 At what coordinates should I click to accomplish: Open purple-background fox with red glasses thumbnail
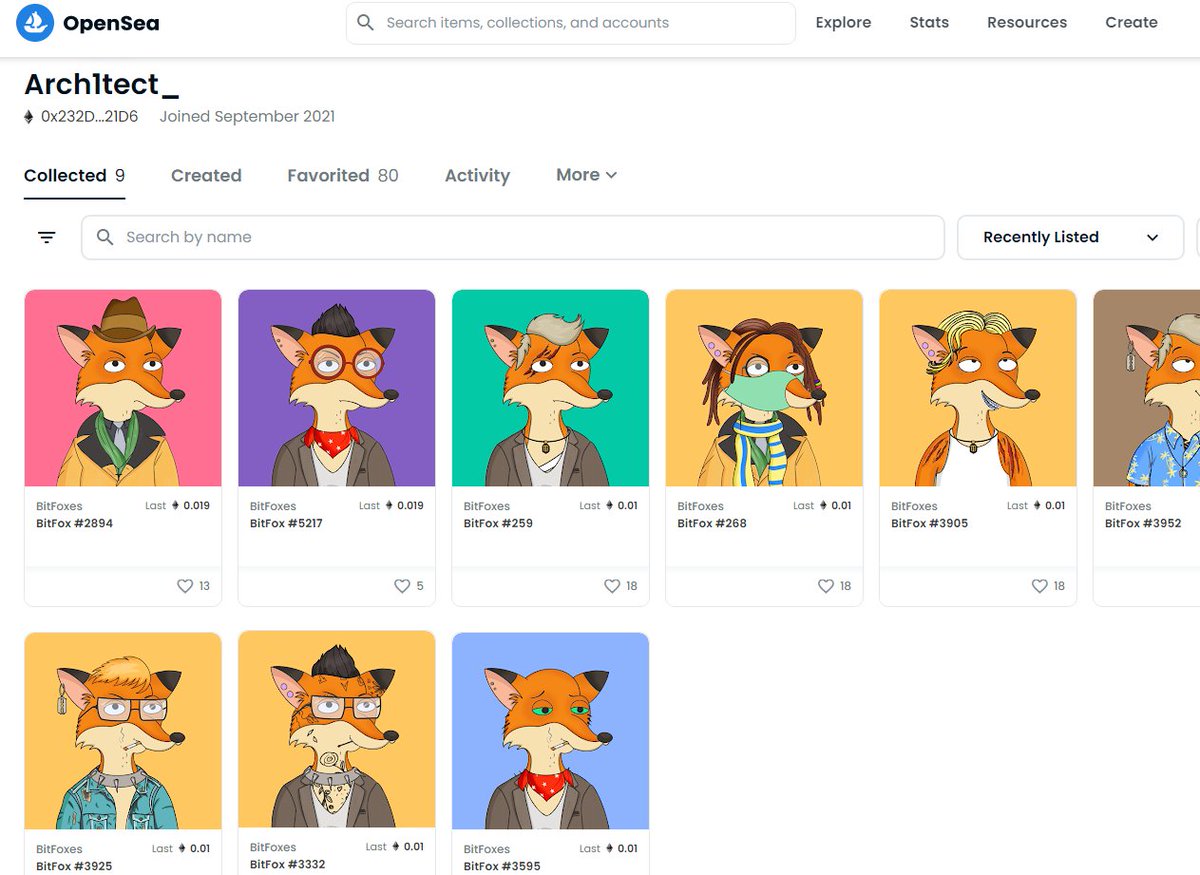[336, 388]
